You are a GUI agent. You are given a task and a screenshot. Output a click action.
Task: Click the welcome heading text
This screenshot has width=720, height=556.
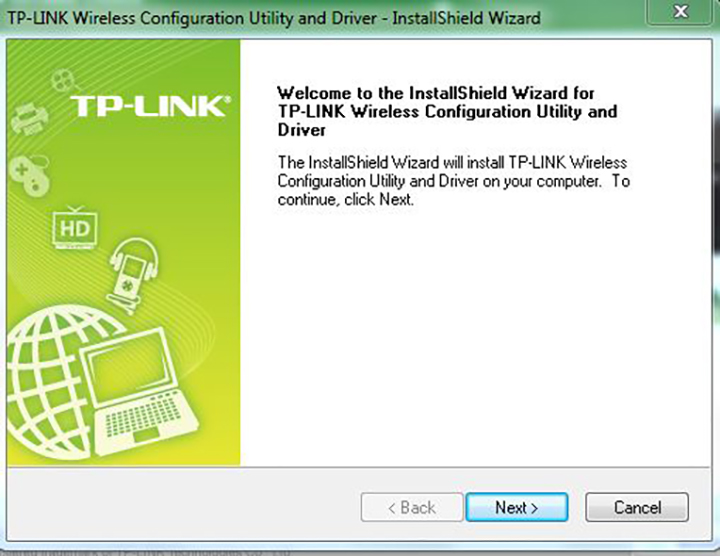tap(447, 112)
